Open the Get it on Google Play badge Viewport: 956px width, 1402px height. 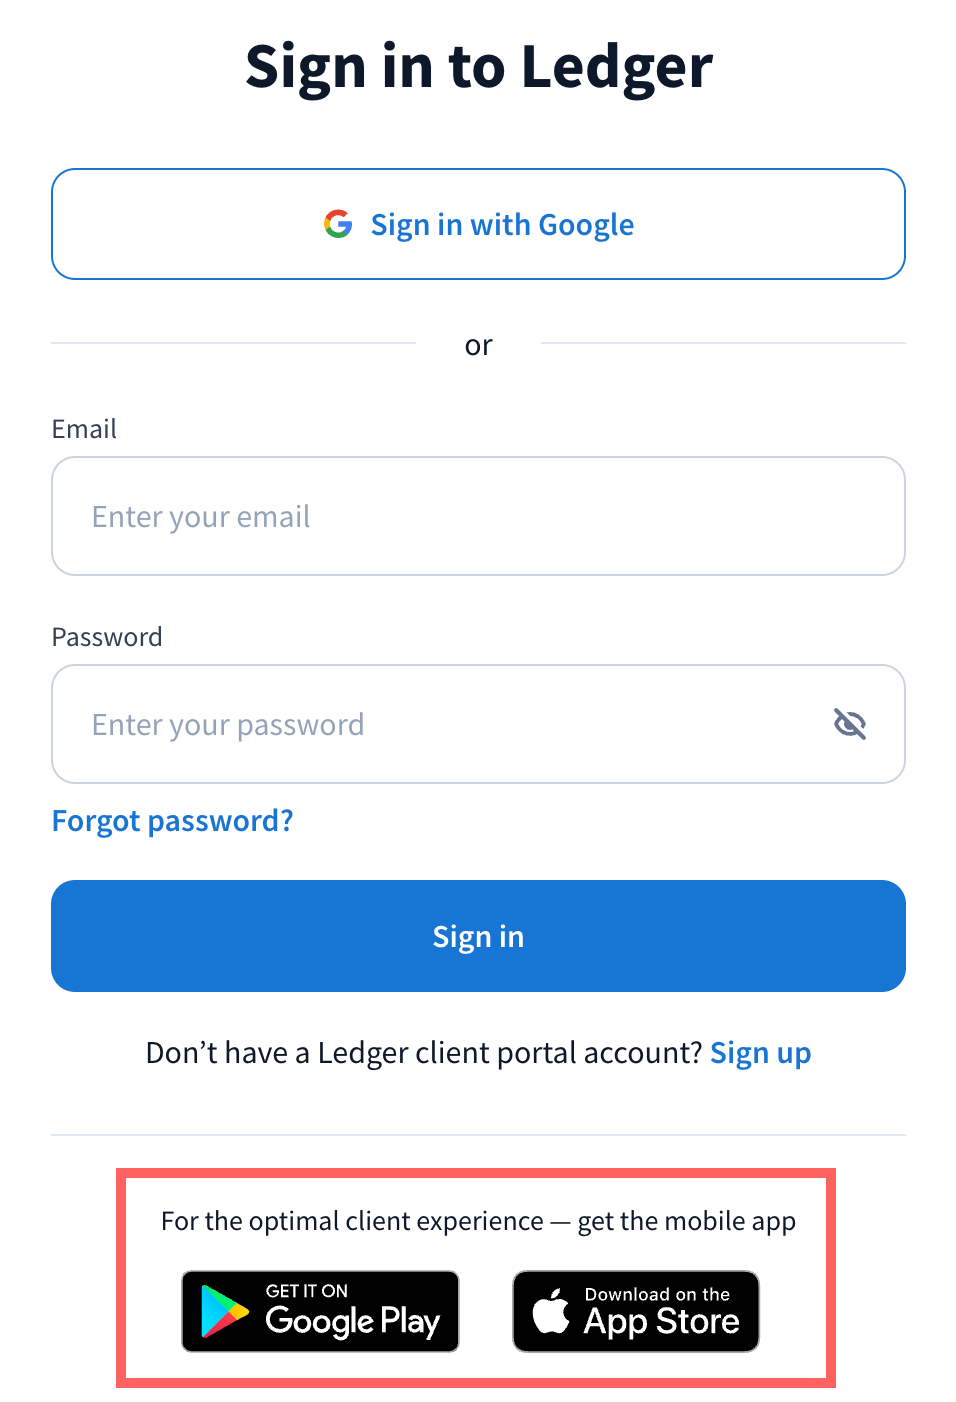[320, 1311]
